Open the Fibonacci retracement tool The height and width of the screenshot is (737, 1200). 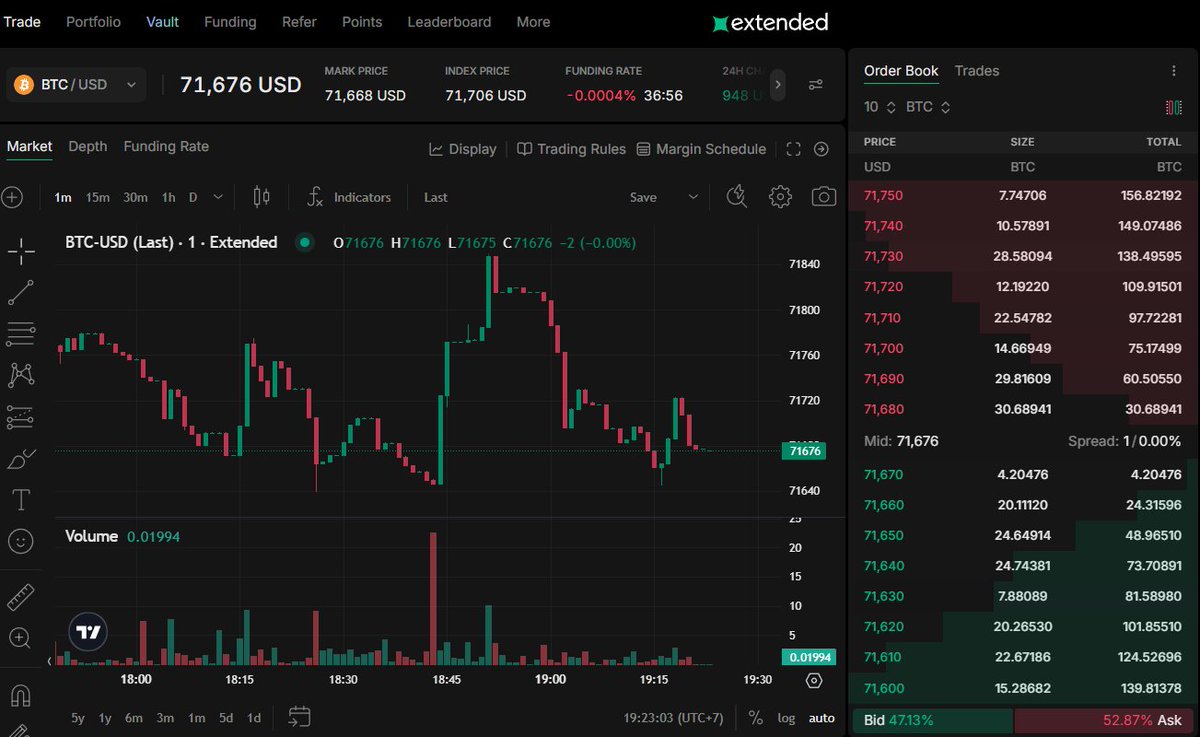click(21, 333)
